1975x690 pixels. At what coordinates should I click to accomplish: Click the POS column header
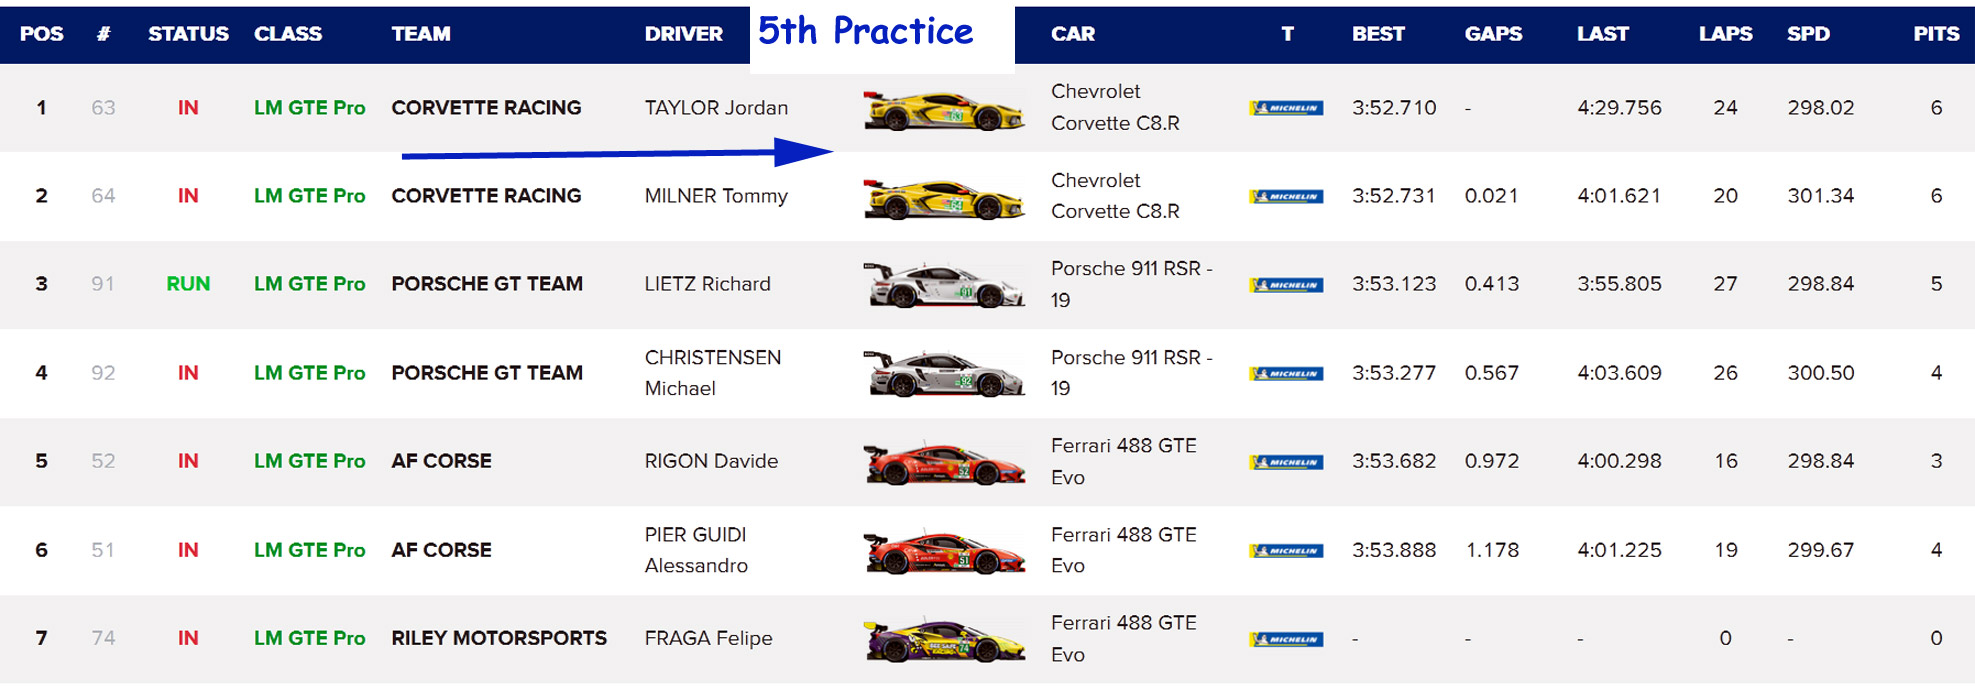point(41,34)
